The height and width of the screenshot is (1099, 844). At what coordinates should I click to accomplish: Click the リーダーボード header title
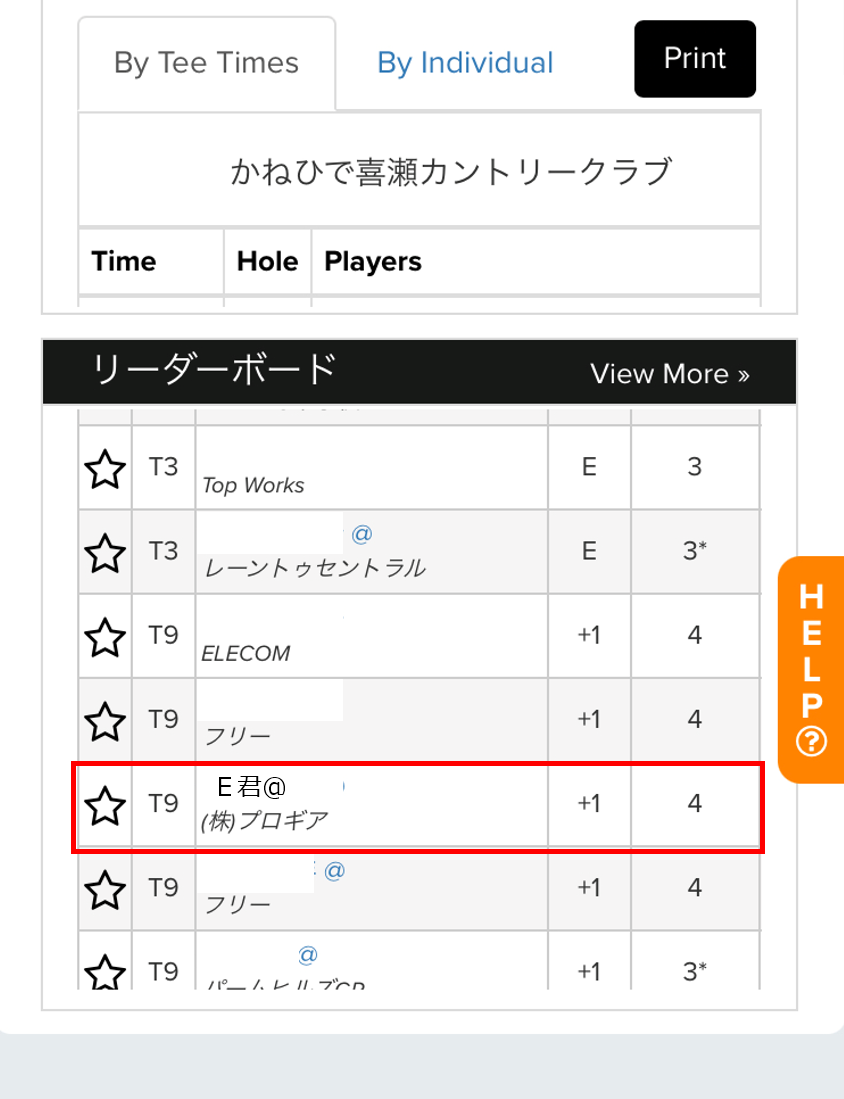click(x=215, y=369)
